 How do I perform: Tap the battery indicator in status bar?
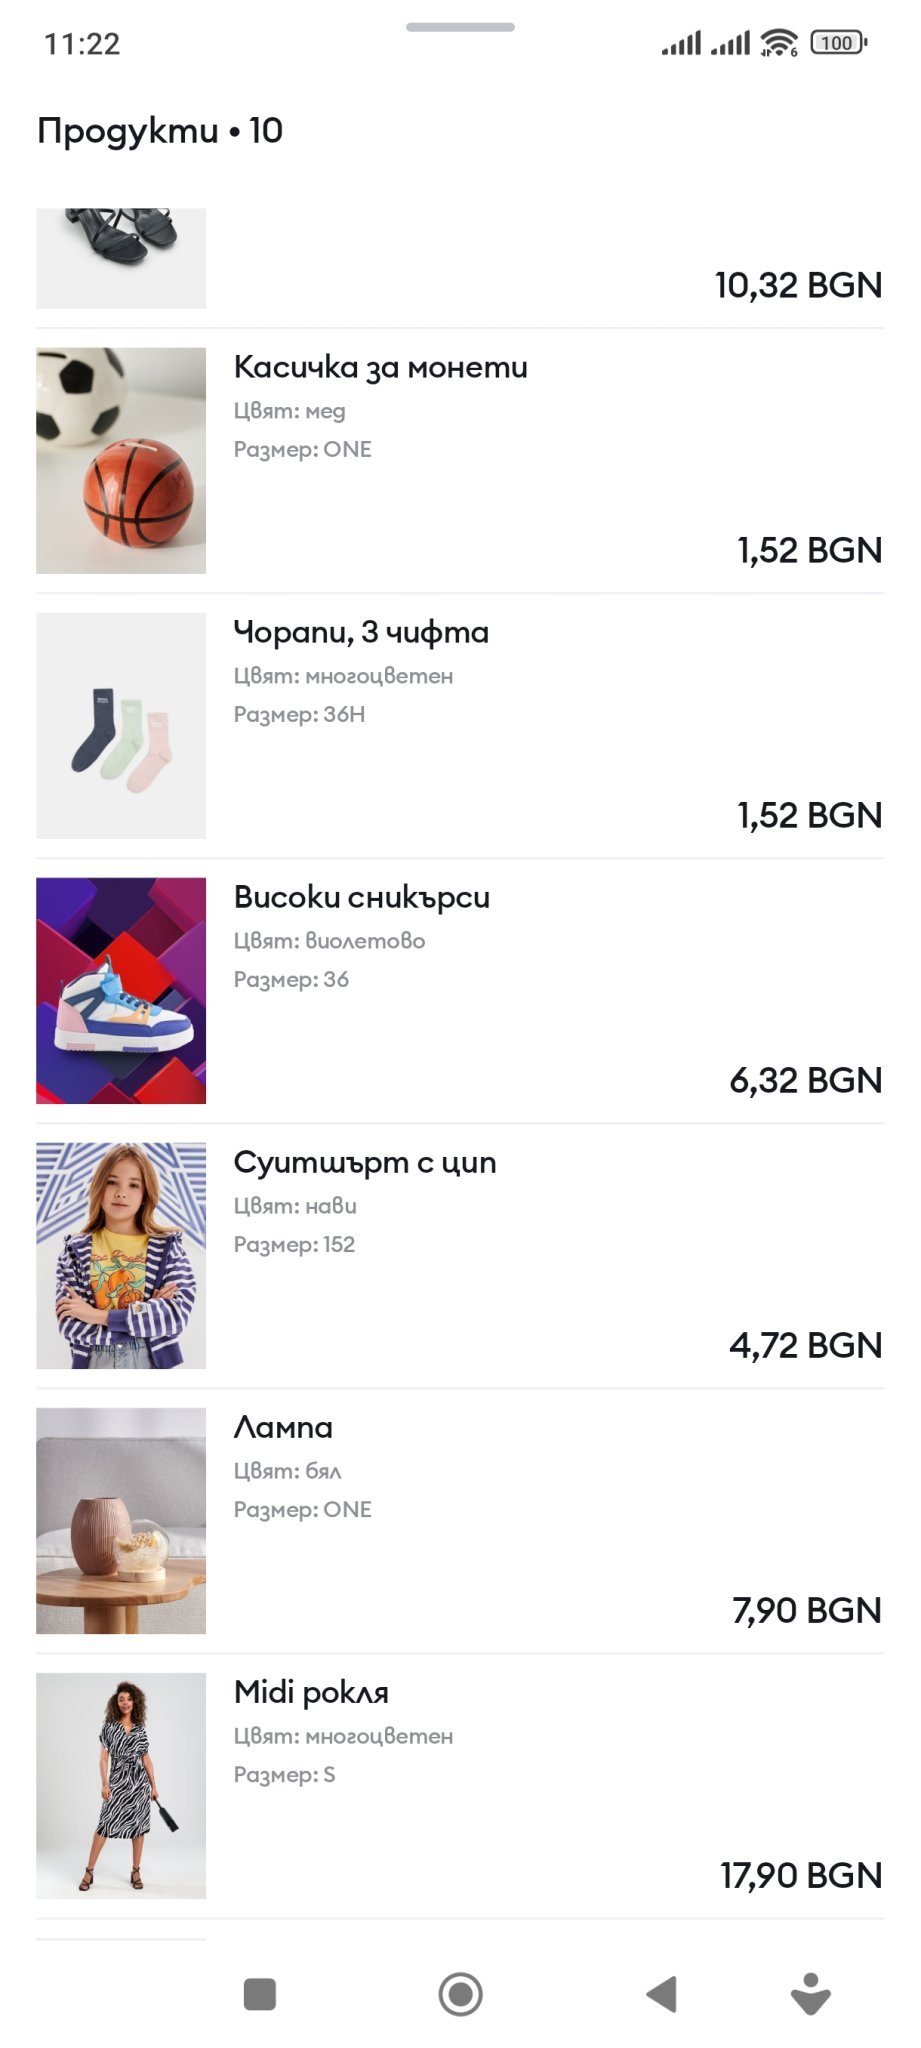(838, 43)
